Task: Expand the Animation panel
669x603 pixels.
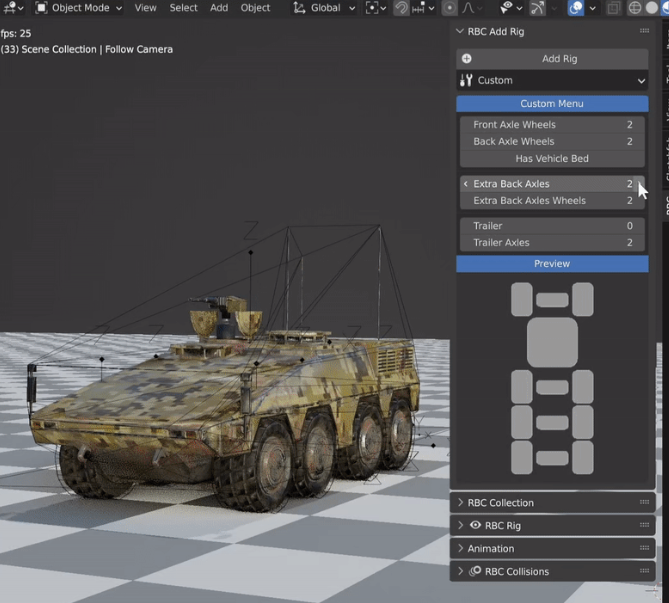Action: pos(460,548)
